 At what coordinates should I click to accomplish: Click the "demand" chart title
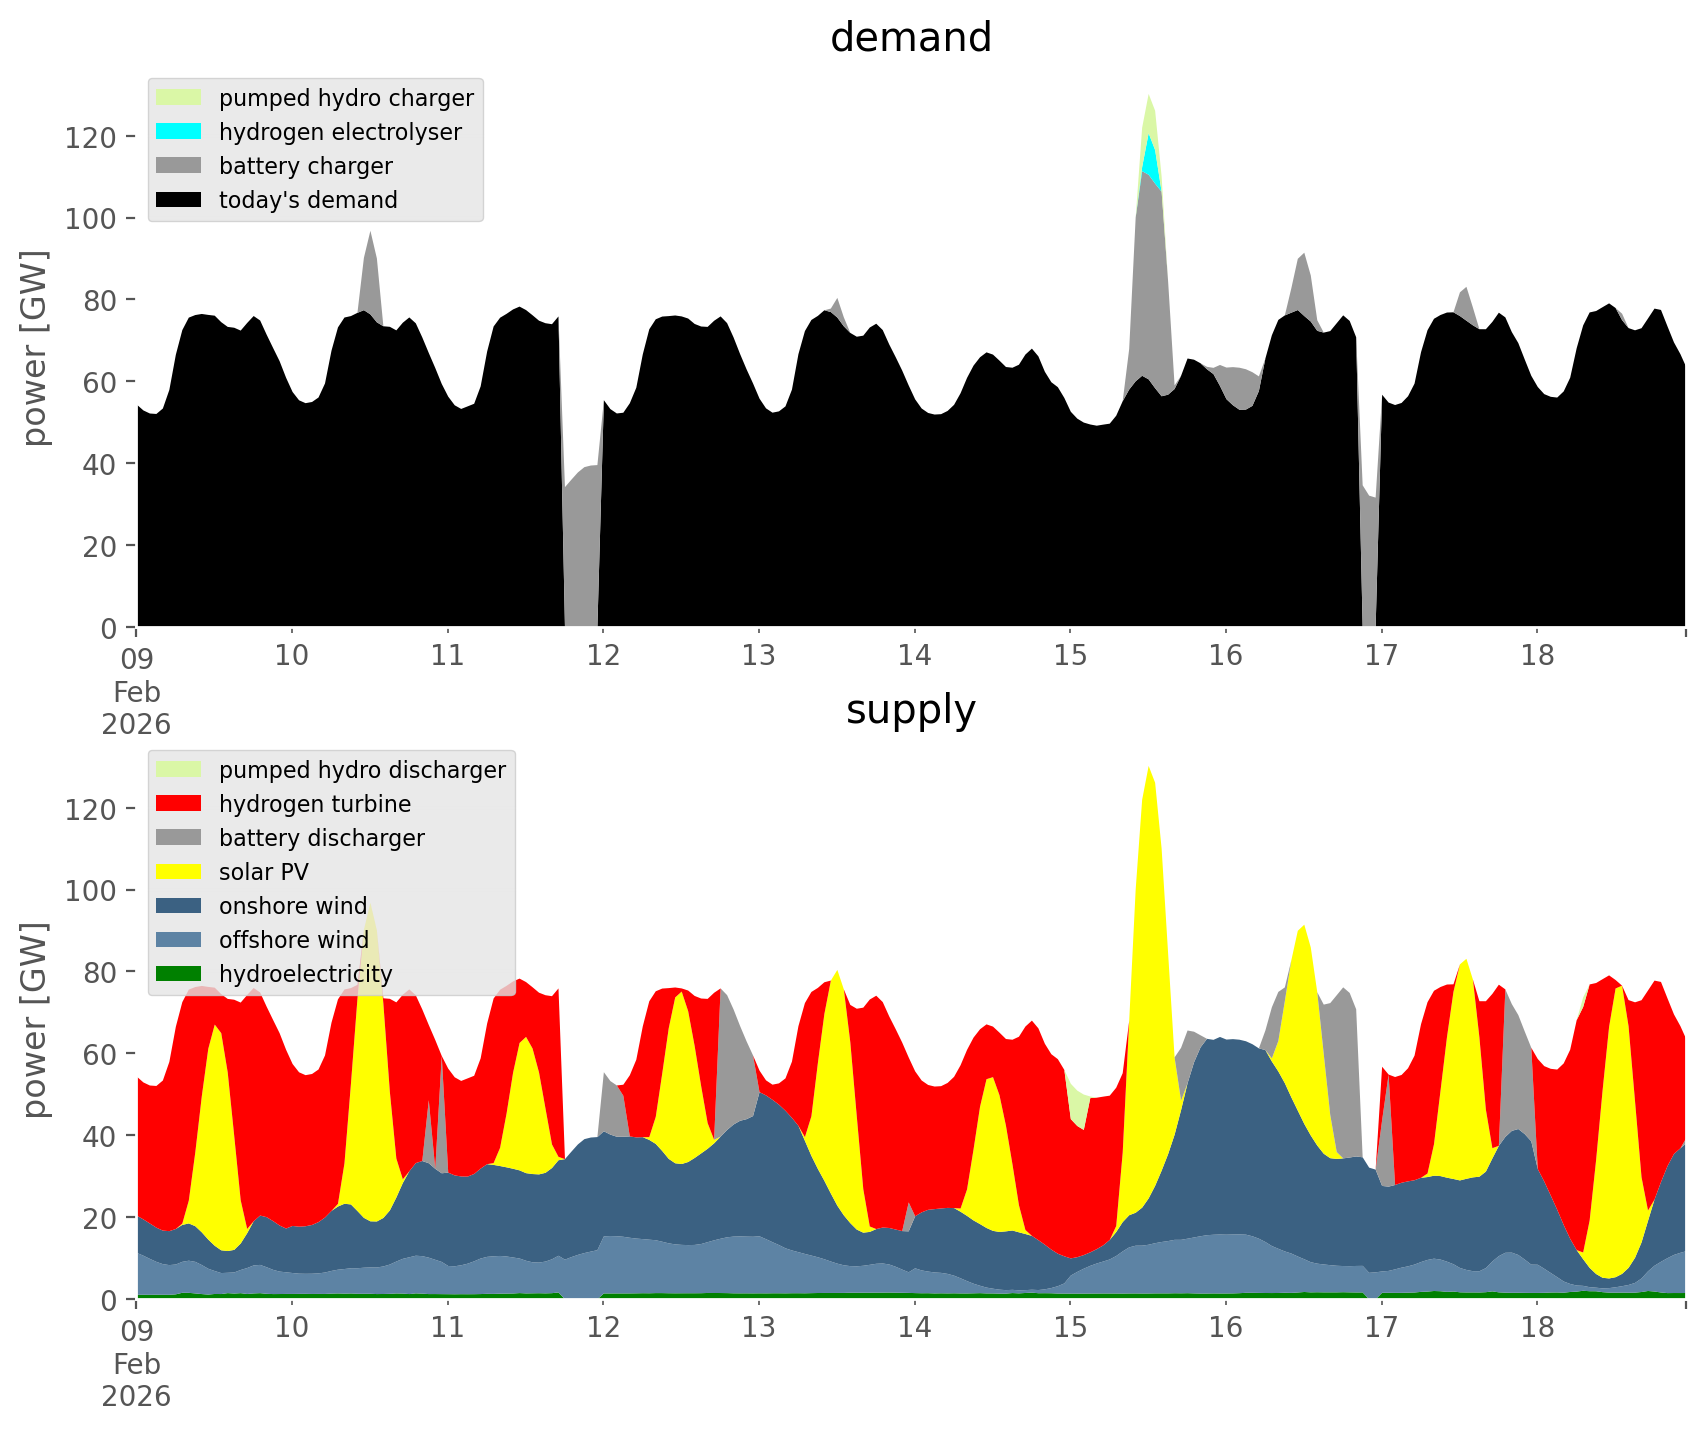point(910,38)
